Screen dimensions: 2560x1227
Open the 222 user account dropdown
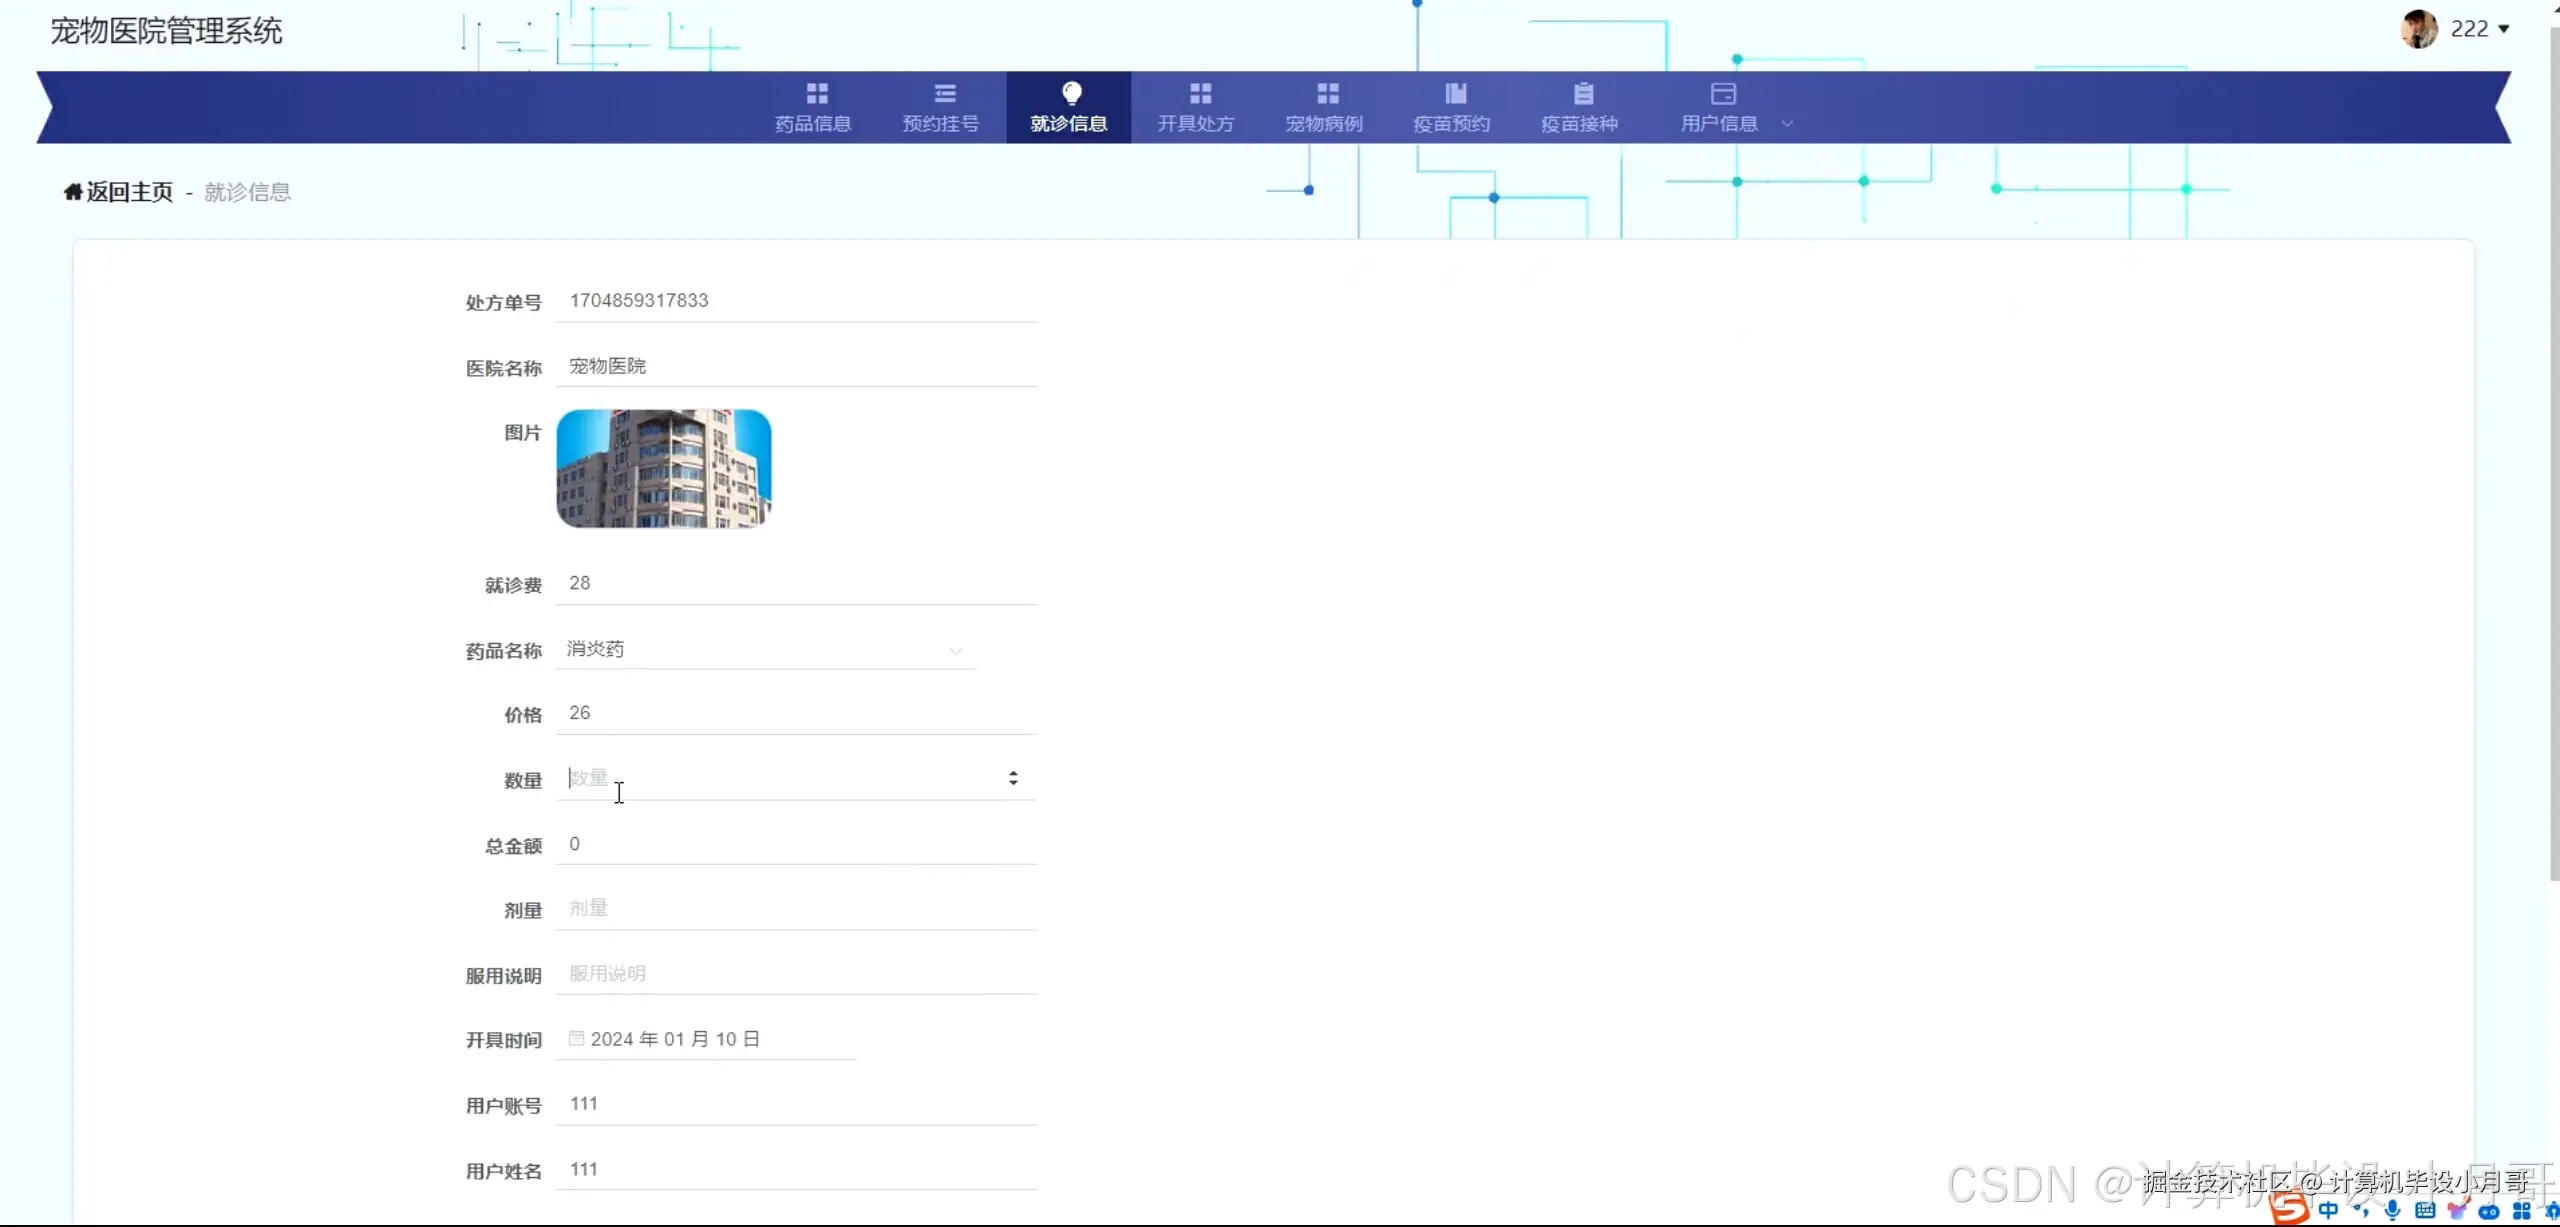pos(2479,29)
